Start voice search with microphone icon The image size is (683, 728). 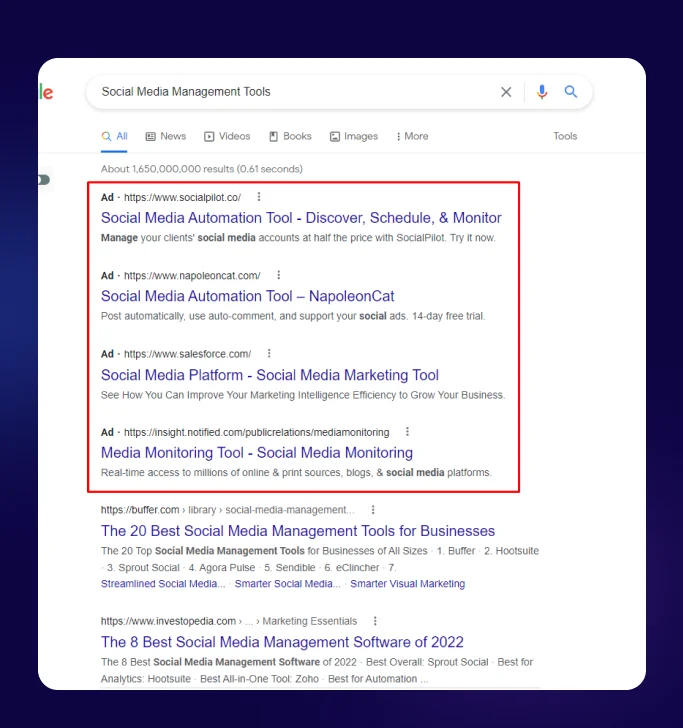(541, 92)
